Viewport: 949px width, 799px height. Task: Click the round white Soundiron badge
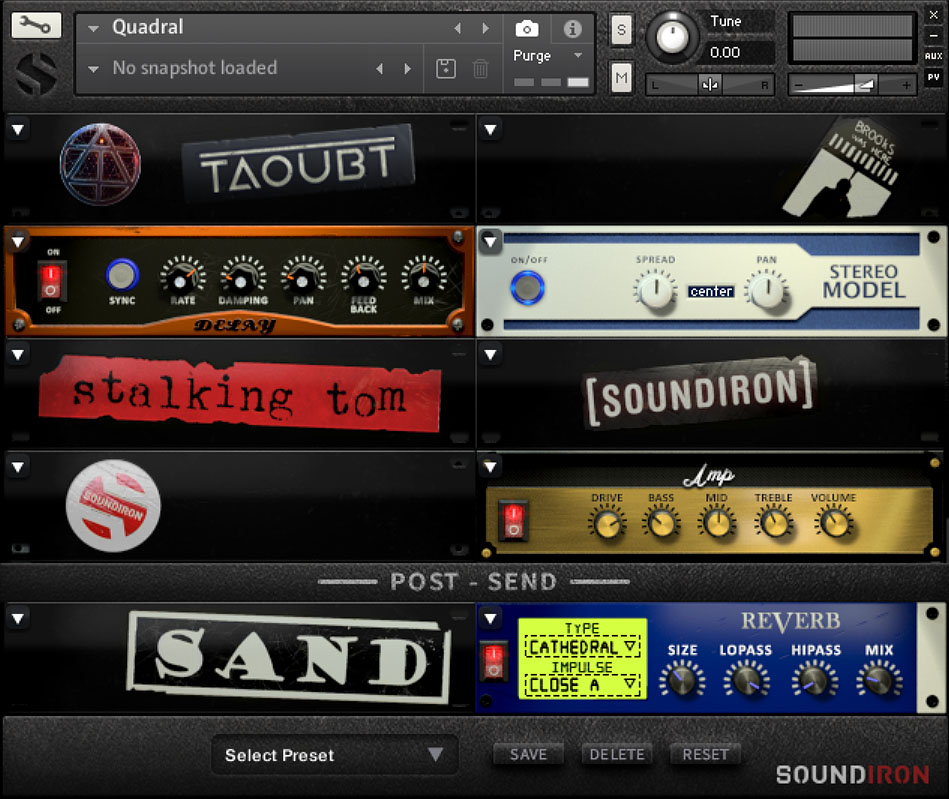pos(113,505)
